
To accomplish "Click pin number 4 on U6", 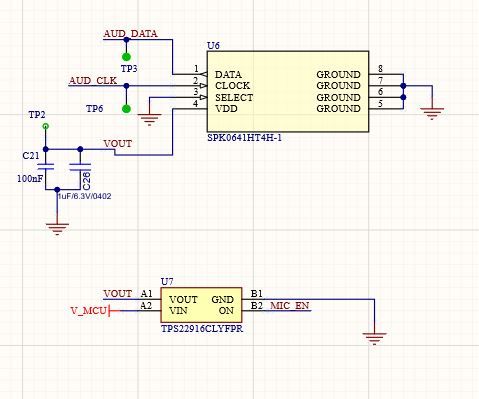I will [x=196, y=104].
